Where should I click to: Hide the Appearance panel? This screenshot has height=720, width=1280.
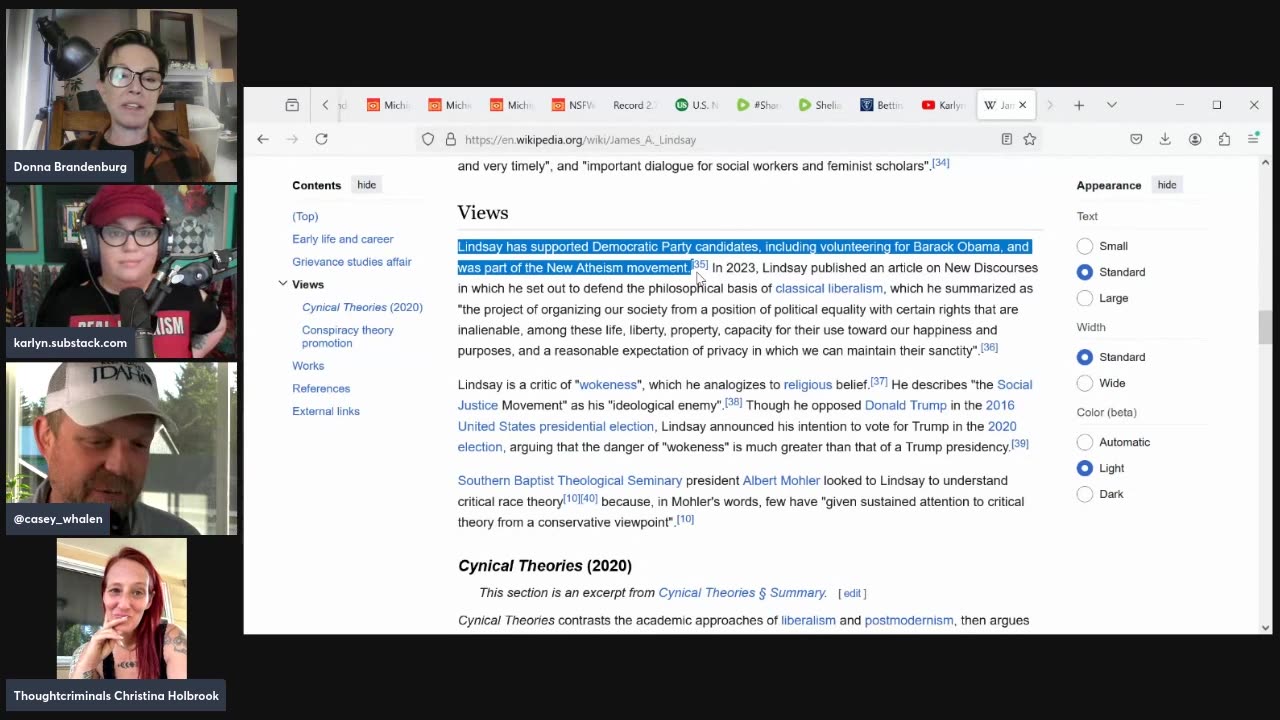[x=1167, y=185]
